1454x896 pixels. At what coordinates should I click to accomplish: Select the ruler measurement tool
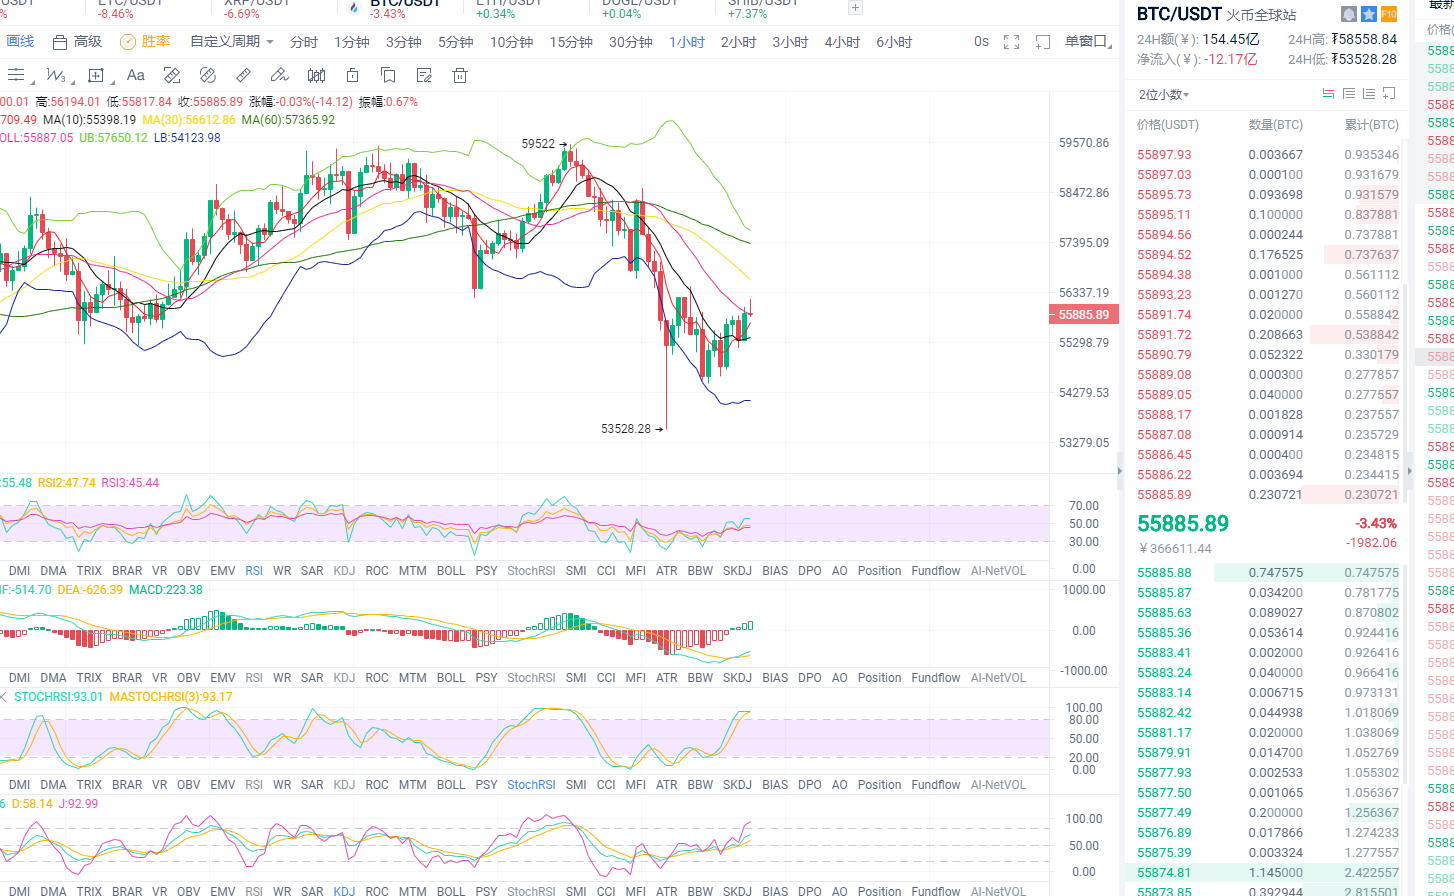(243, 75)
